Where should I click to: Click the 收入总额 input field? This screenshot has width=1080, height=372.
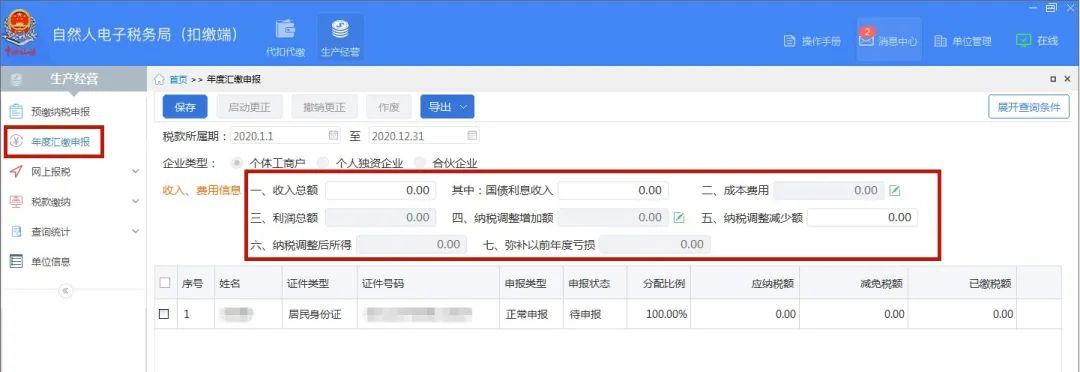click(381, 191)
